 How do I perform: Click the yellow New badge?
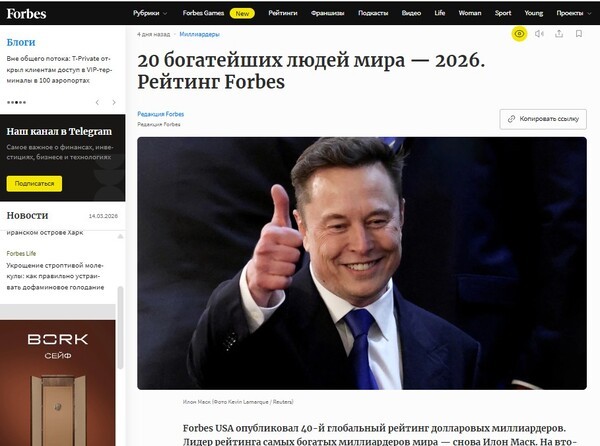coord(241,13)
